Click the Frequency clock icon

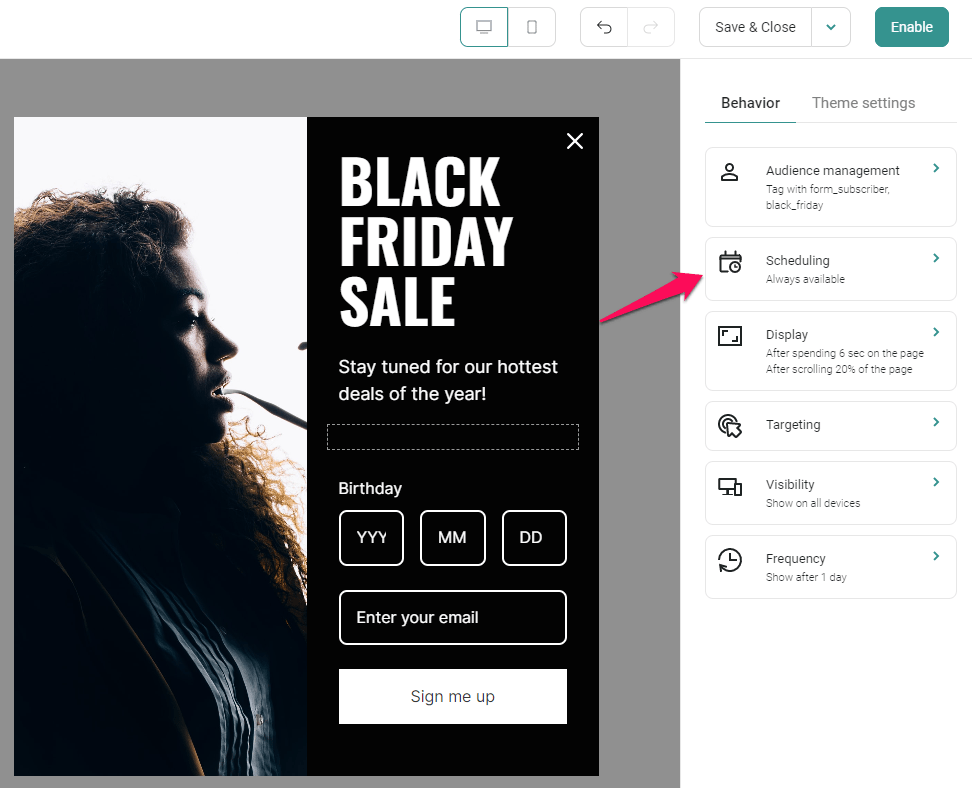coord(730,560)
